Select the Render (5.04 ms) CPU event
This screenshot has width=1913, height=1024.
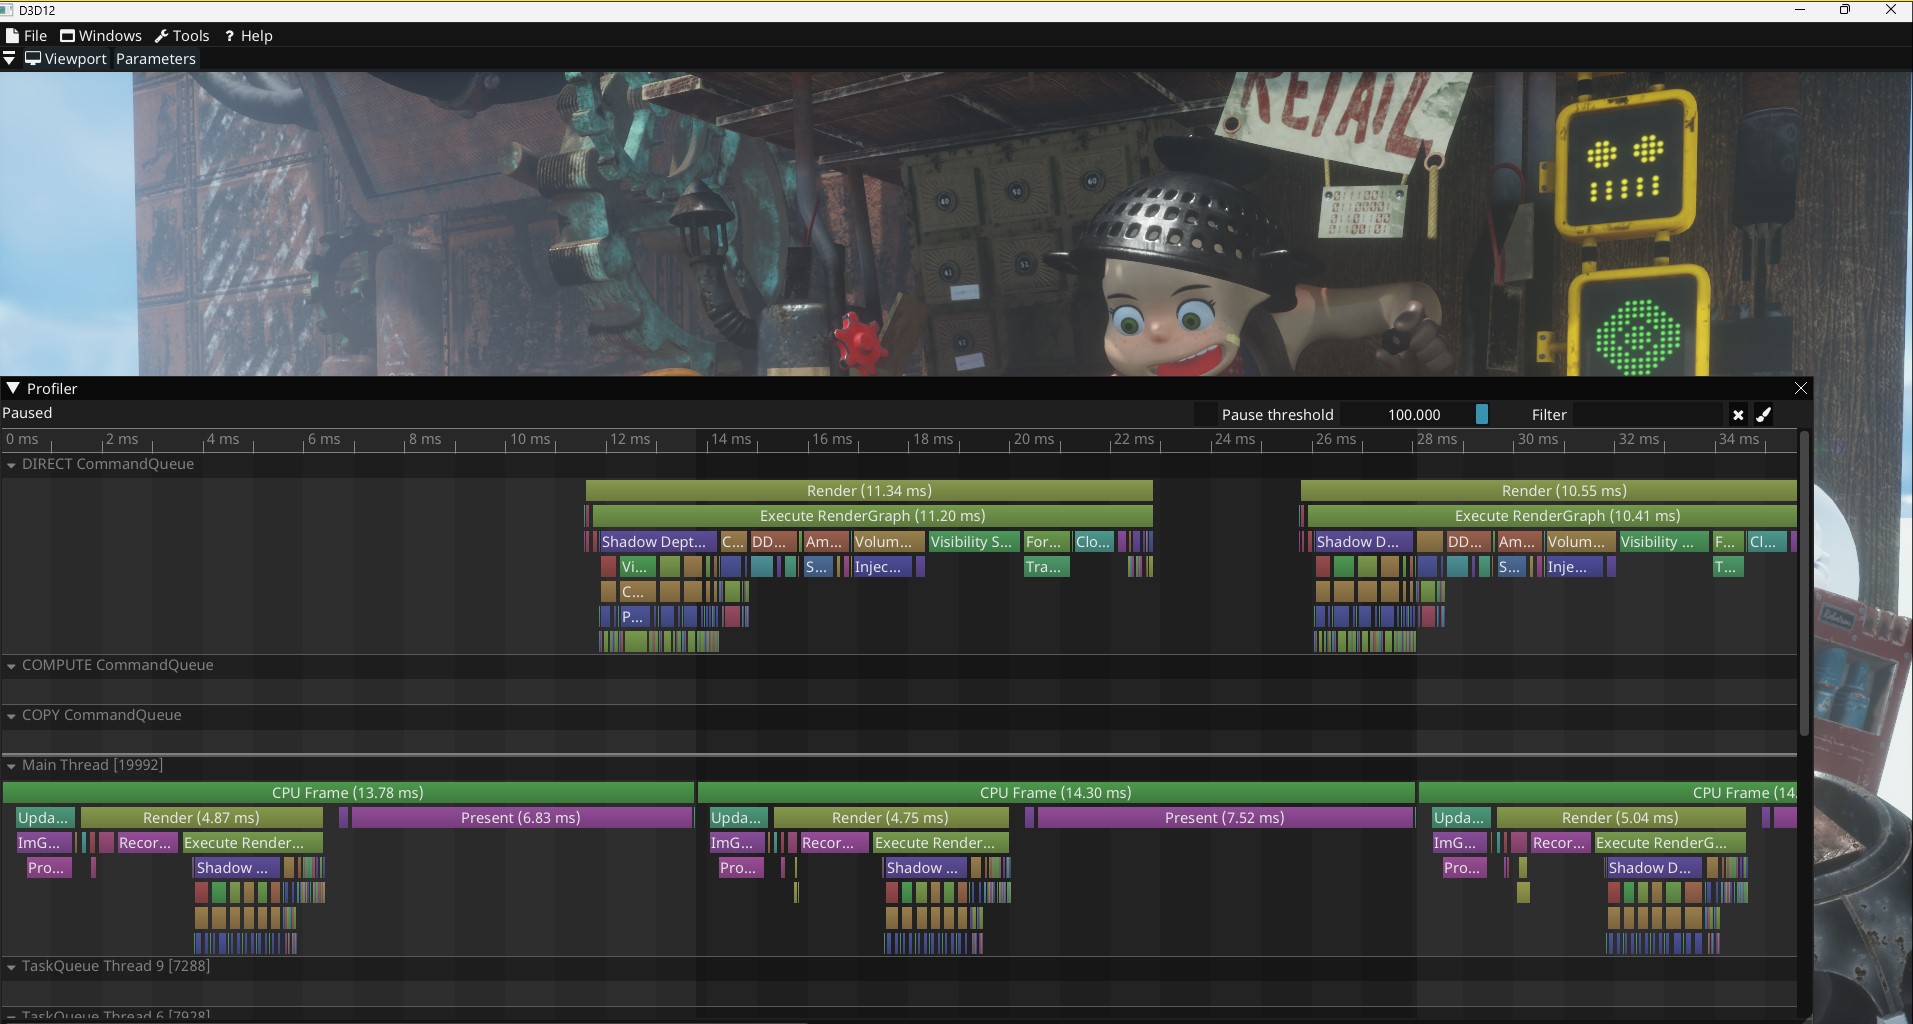pos(1620,818)
